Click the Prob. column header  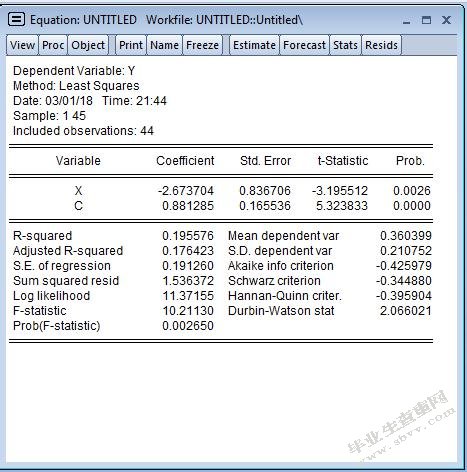pos(410,161)
